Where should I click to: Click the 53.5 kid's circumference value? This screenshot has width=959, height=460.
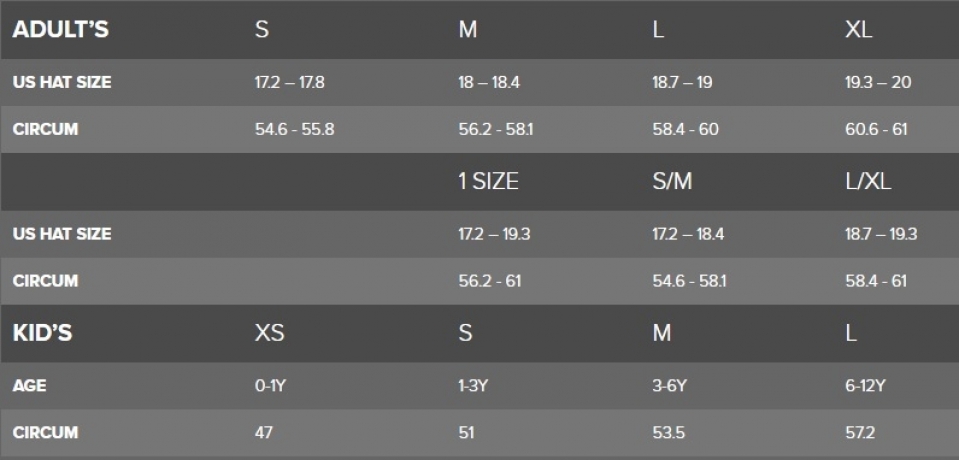click(x=668, y=432)
